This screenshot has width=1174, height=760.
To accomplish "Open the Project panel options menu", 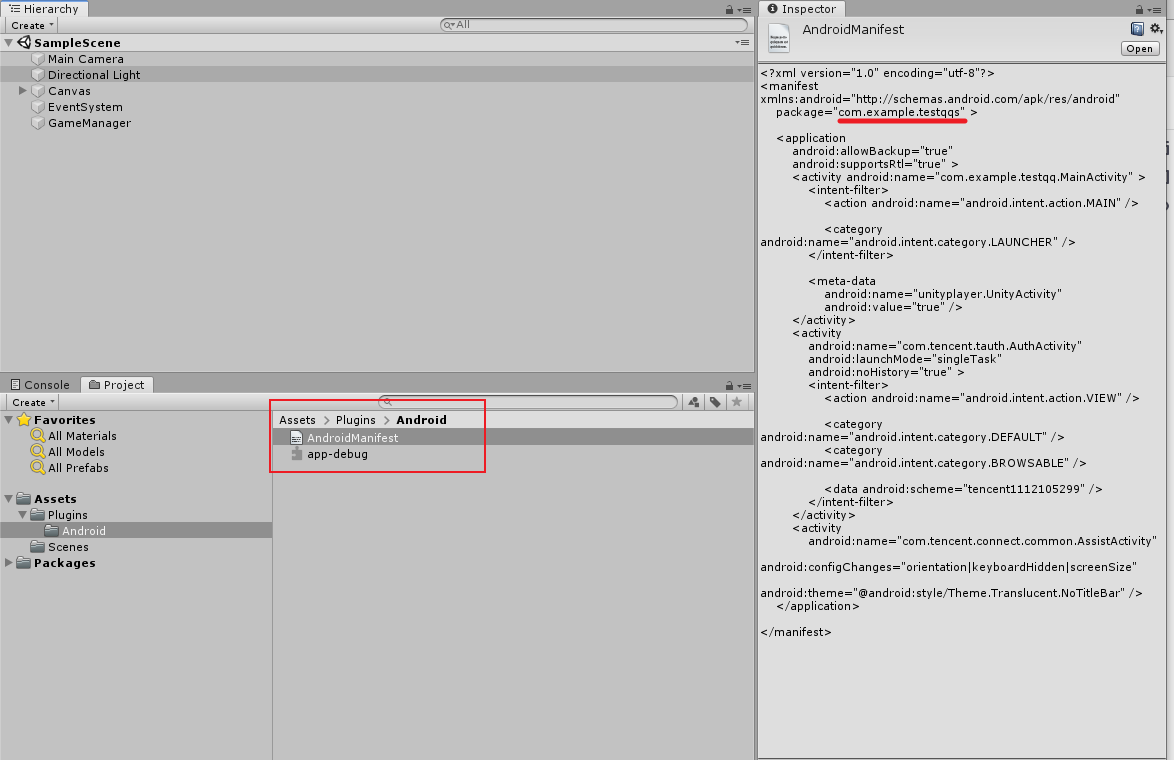I will coord(744,386).
